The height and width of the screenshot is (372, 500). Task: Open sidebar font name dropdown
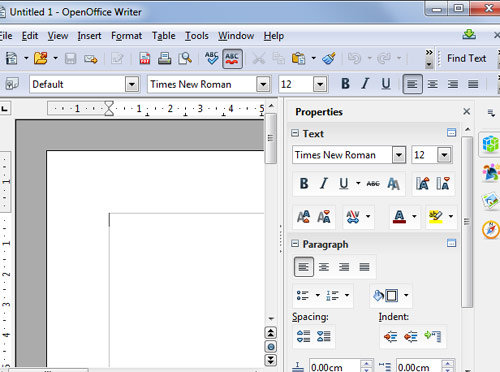399,155
